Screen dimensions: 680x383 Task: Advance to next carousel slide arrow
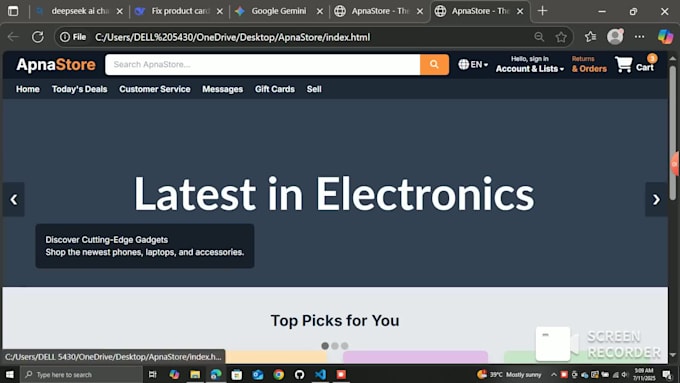656,200
